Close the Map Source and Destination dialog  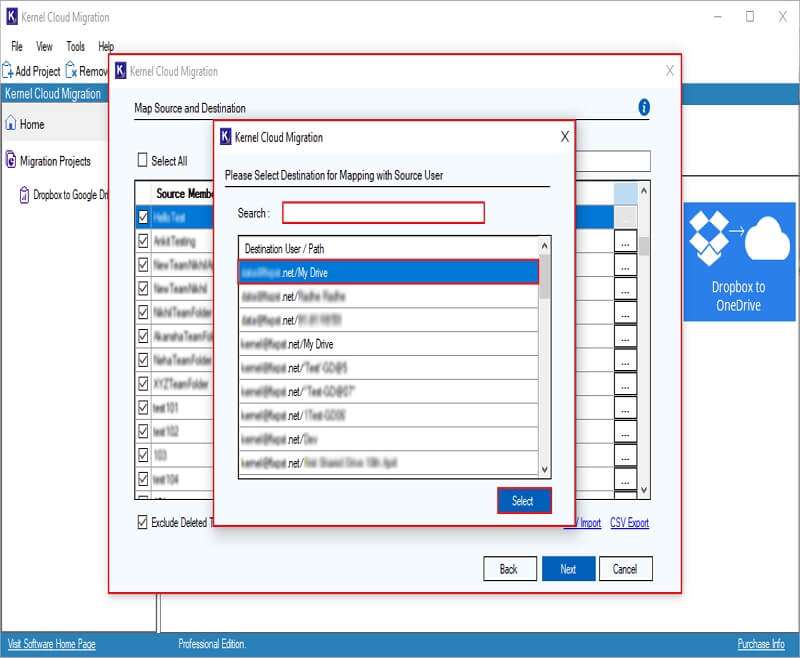click(x=670, y=70)
